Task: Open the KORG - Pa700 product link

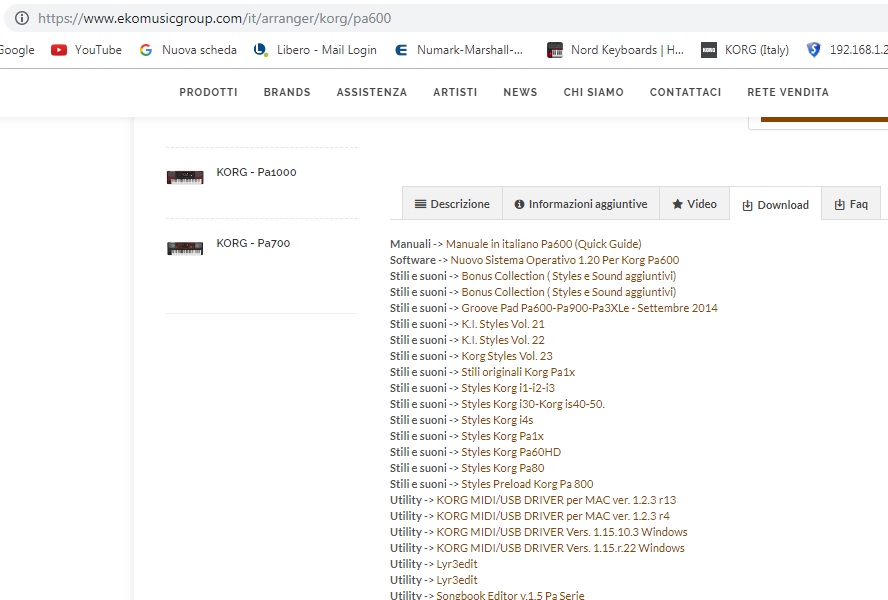Action: point(253,243)
